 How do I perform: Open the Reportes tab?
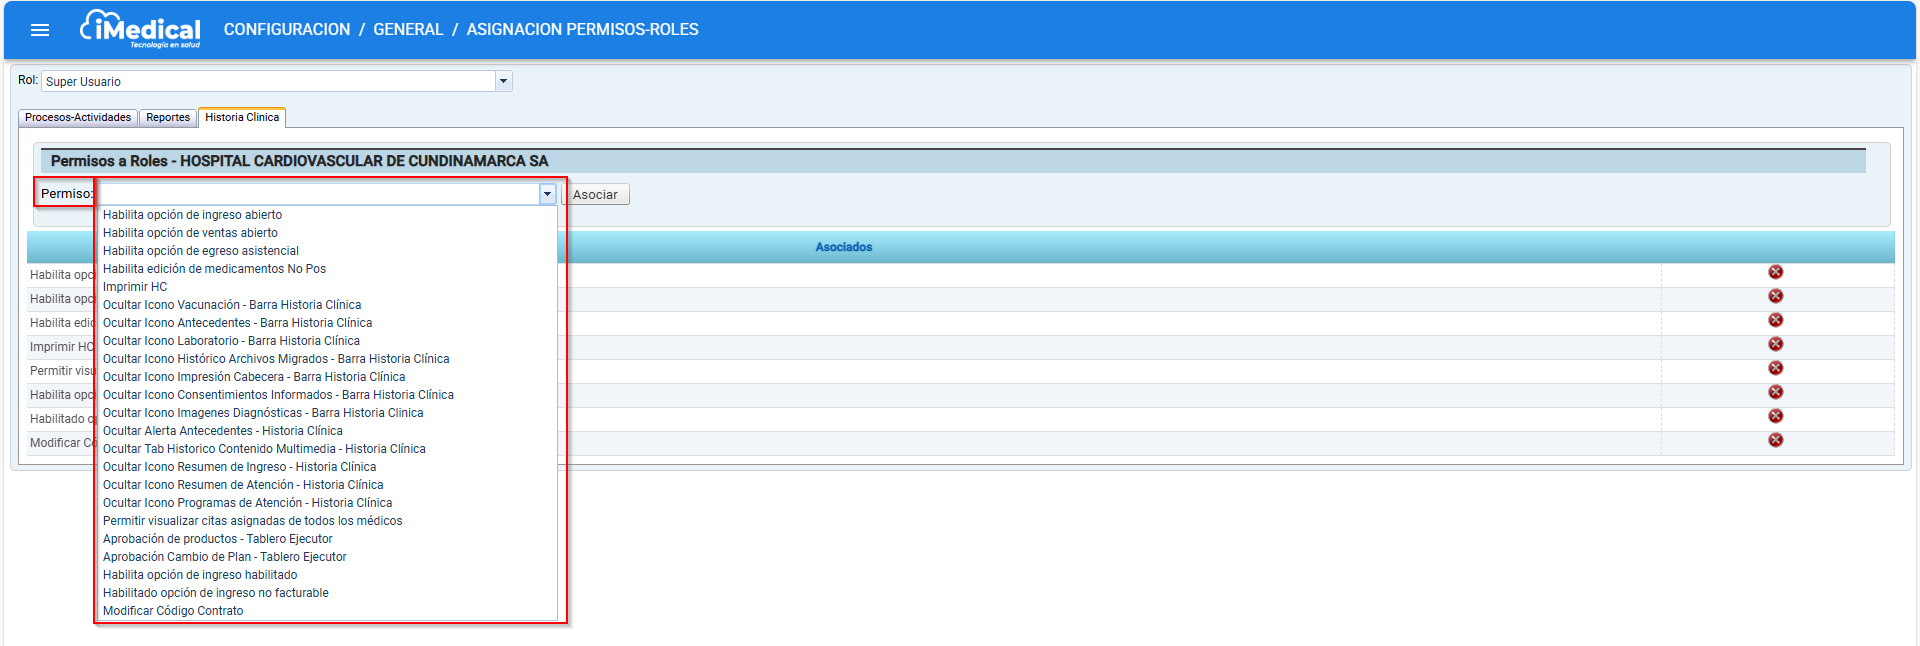[168, 118]
